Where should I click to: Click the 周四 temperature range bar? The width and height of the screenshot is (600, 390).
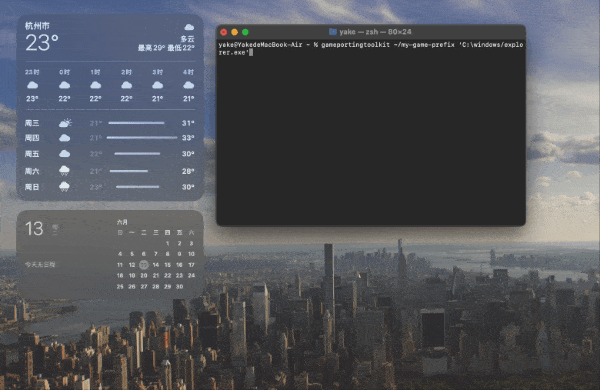[x=142, y=137]
